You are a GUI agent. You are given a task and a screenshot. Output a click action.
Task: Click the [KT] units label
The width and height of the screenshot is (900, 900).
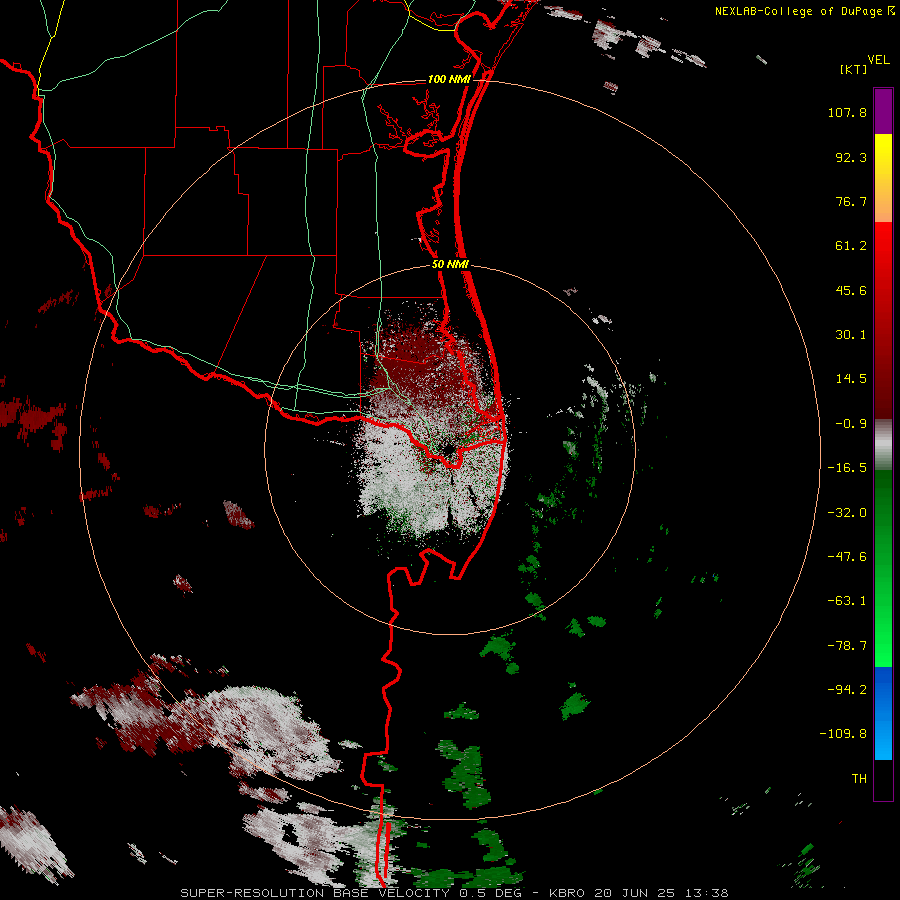pyautogui.click(x=853, y=69)
